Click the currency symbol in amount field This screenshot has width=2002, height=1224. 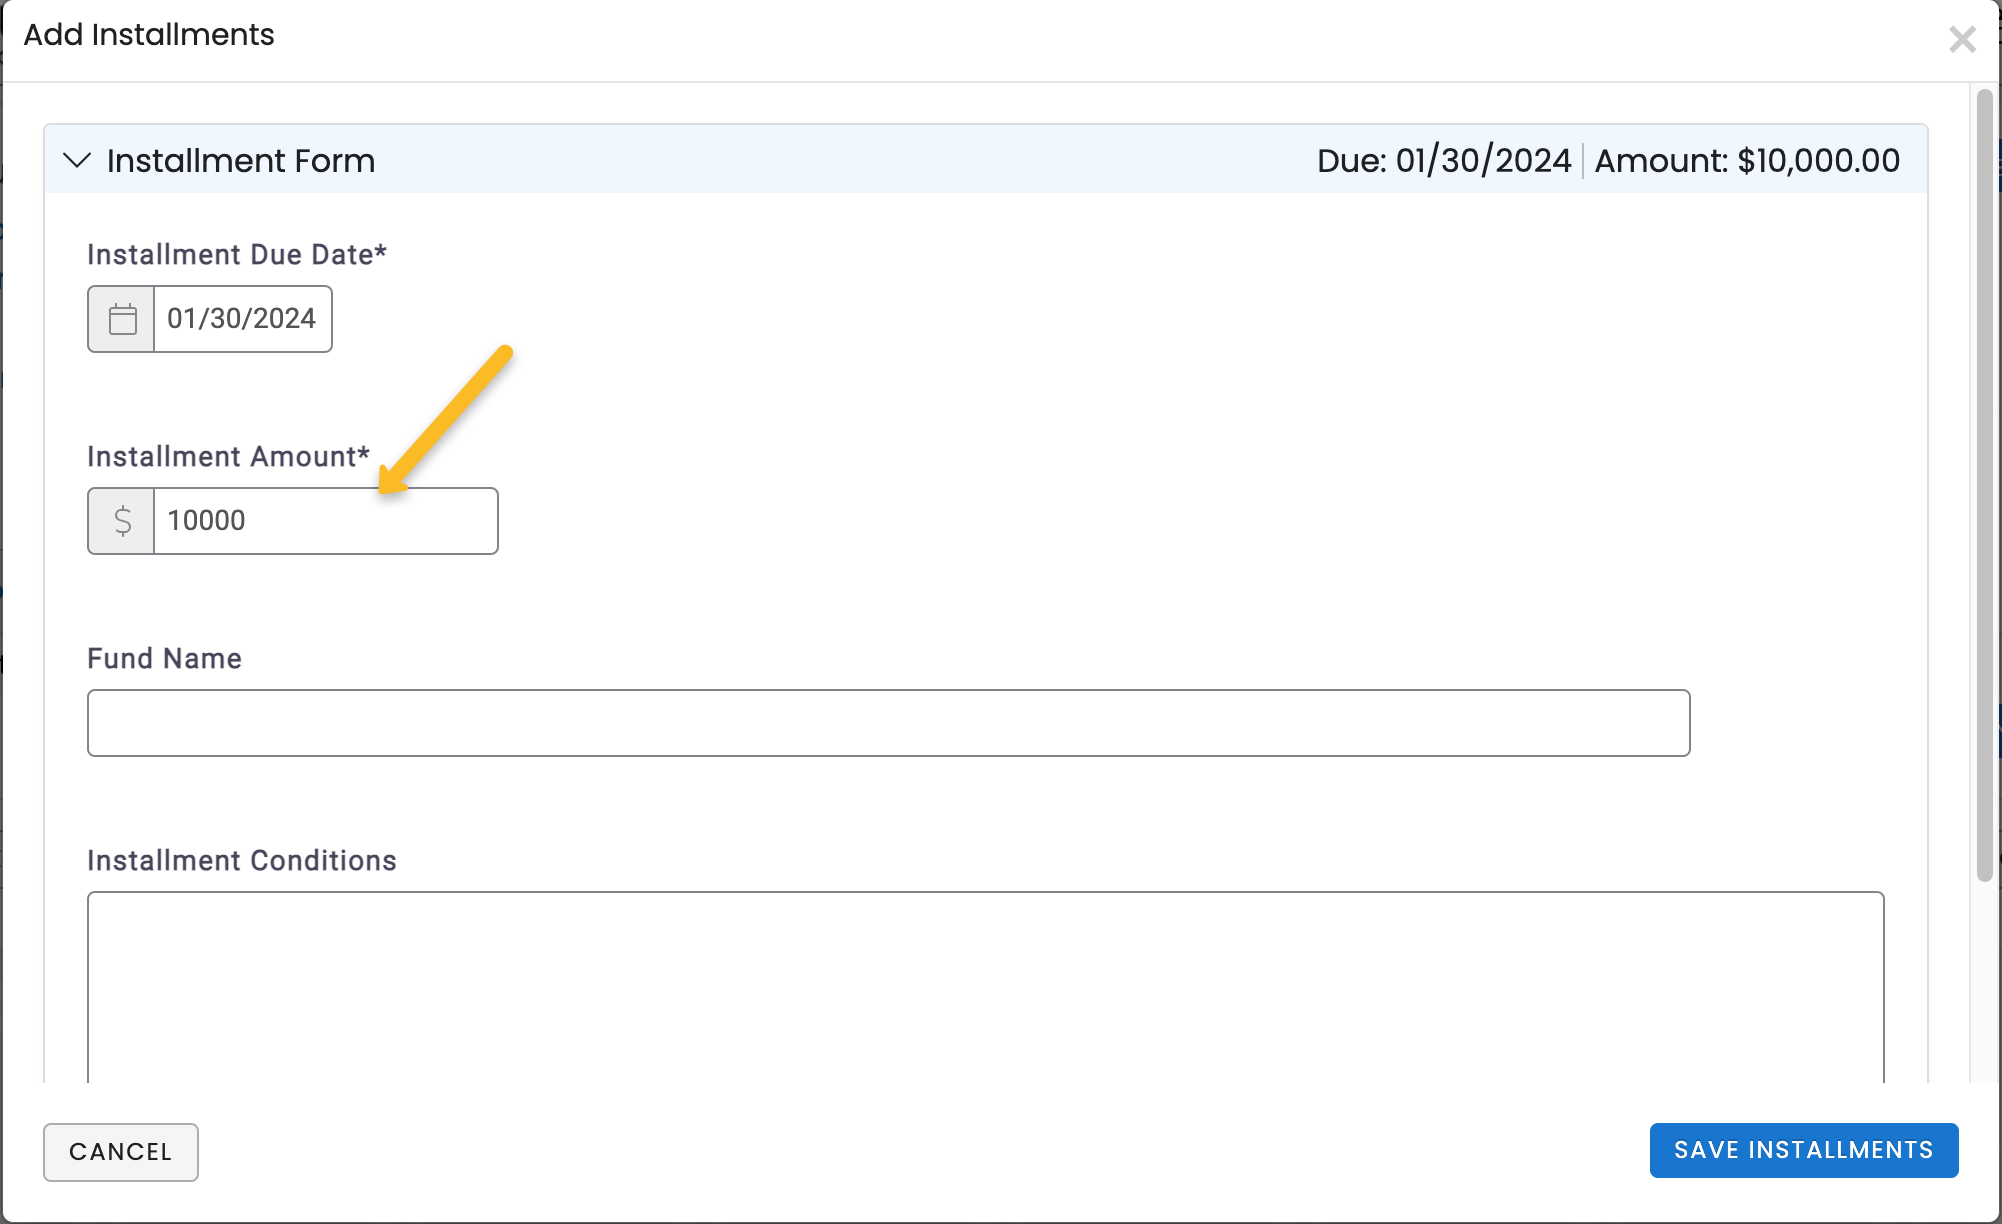121,520
